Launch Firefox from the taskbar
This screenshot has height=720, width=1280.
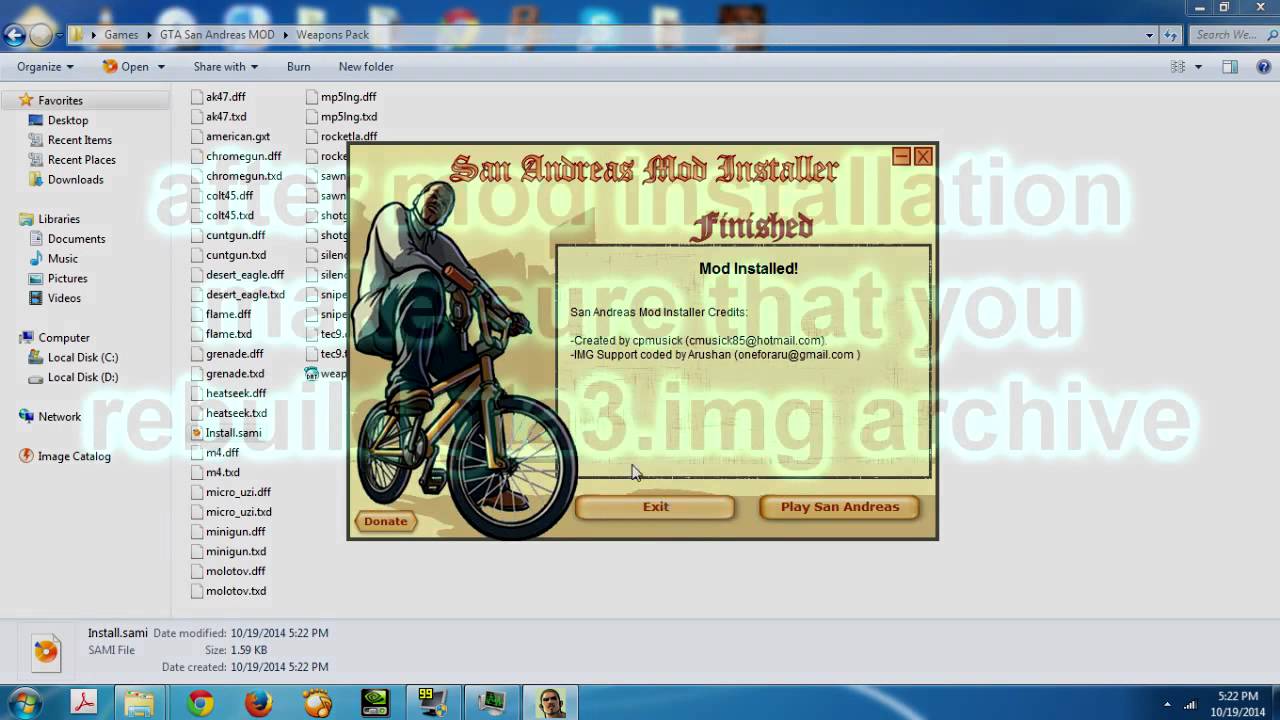click(x=258, y=703)
